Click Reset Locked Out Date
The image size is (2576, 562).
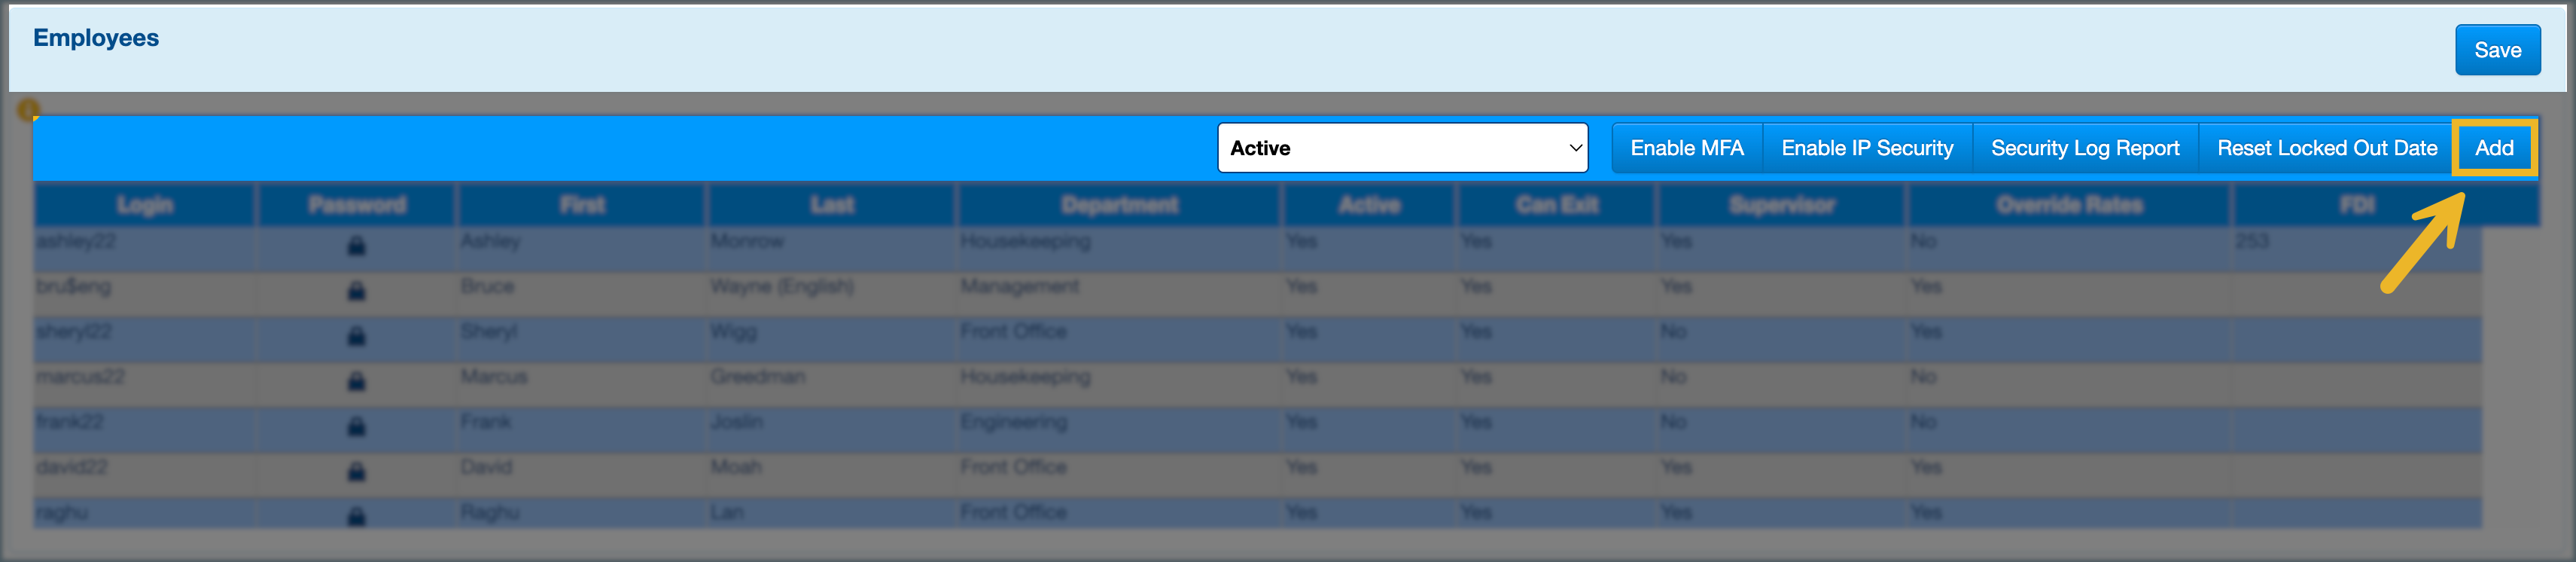point(2326,148)
